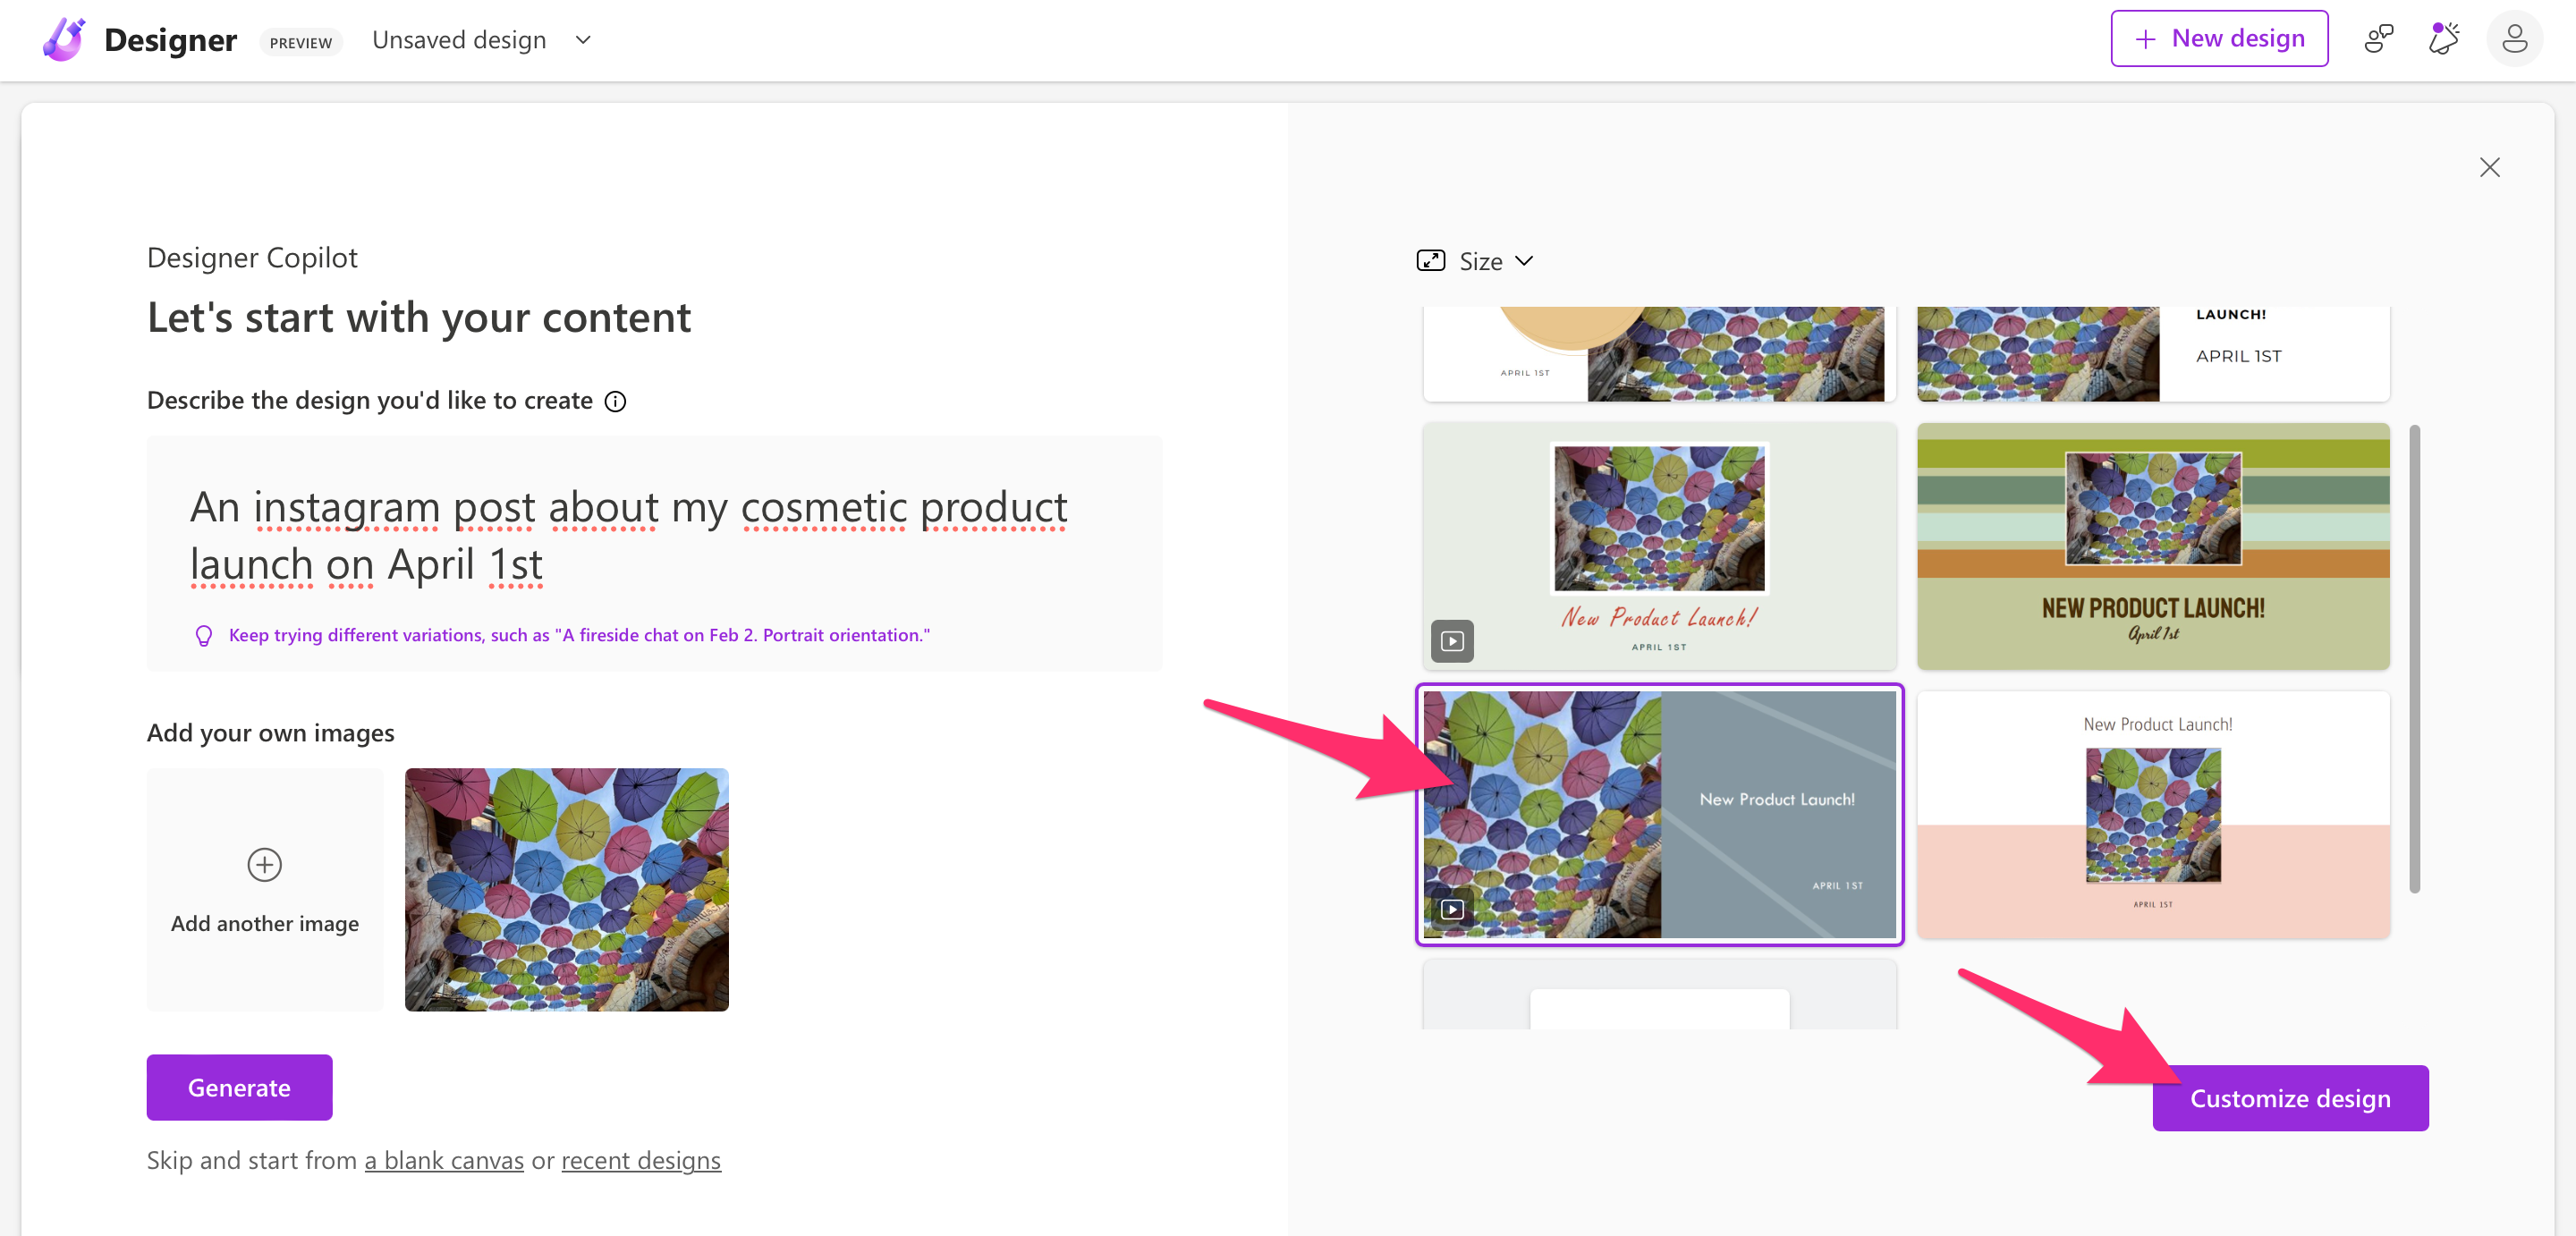
Task: Click the celebration party popper icon
Action: coord(2443,39)
